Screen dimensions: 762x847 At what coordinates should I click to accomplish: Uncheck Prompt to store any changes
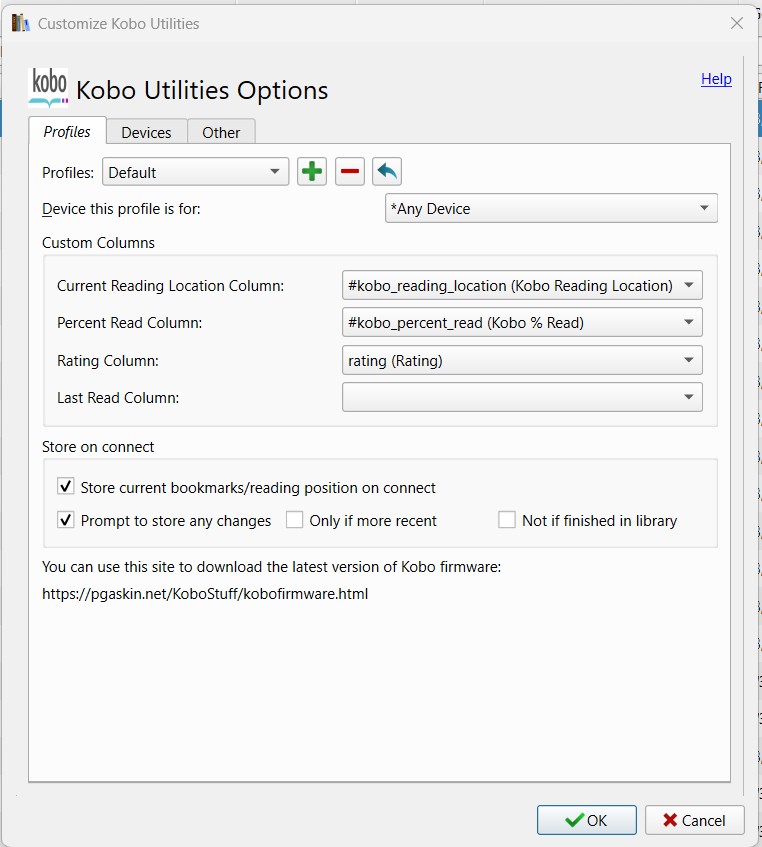(x=66, y=520)
